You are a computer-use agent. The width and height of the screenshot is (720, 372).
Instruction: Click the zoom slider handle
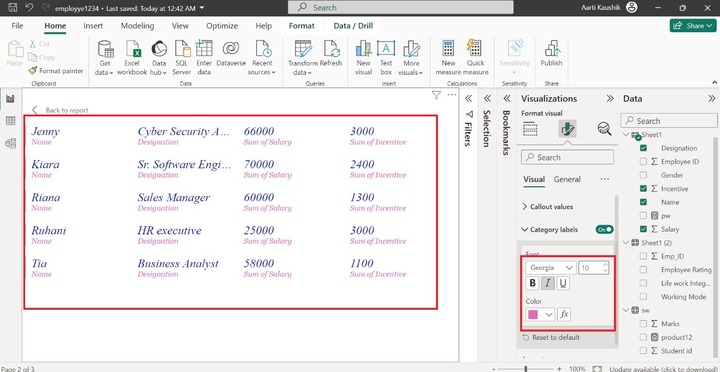526,369
